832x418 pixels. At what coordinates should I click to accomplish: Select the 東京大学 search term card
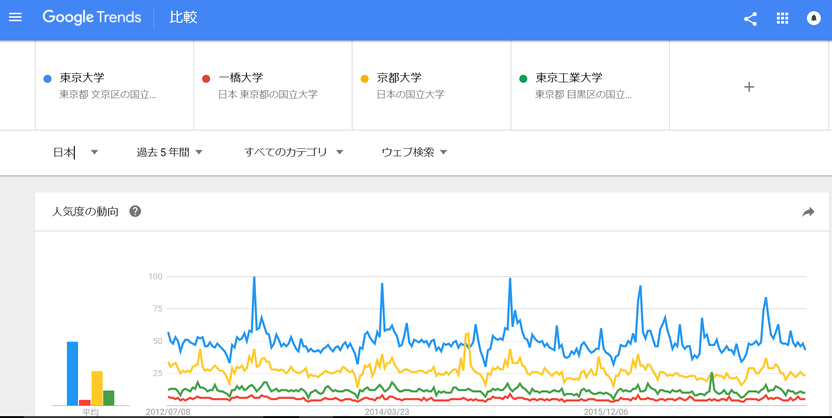coord(115,86)
